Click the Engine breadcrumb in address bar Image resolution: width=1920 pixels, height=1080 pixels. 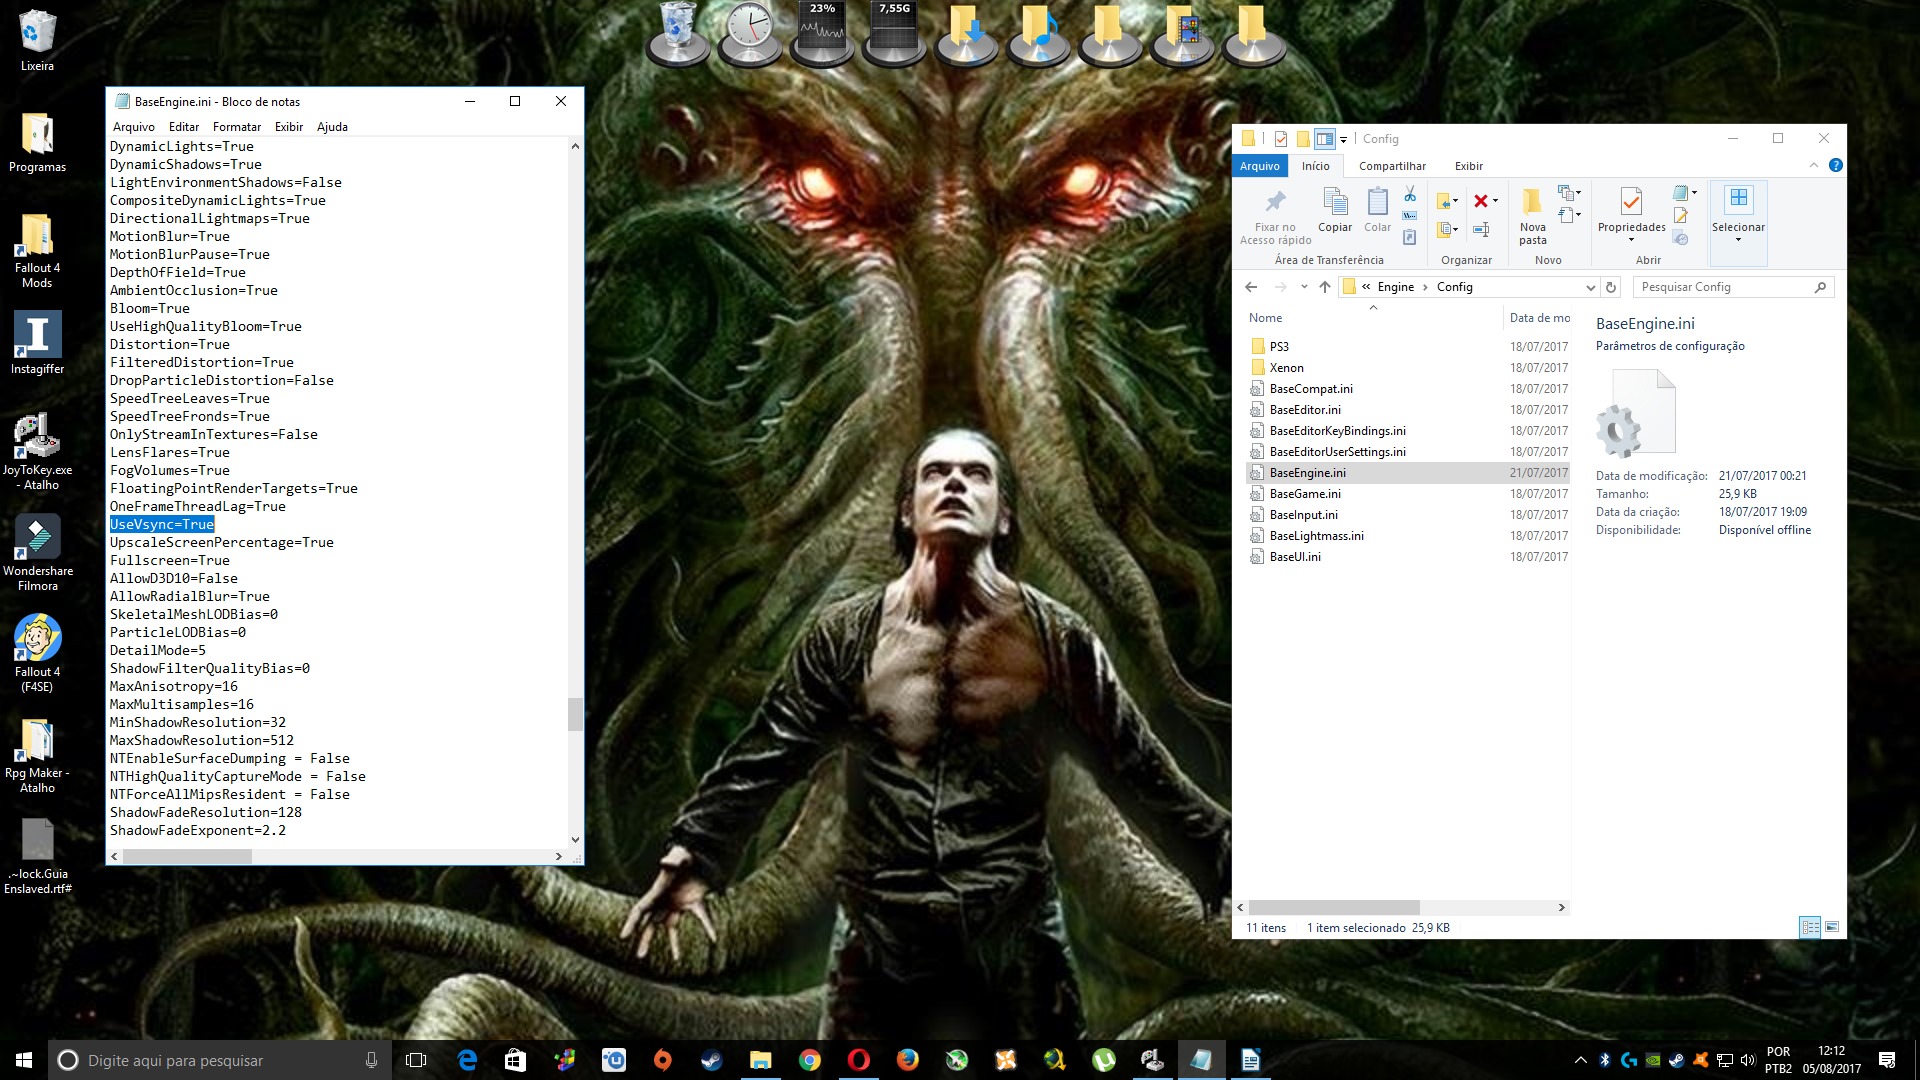point(1395,287)
